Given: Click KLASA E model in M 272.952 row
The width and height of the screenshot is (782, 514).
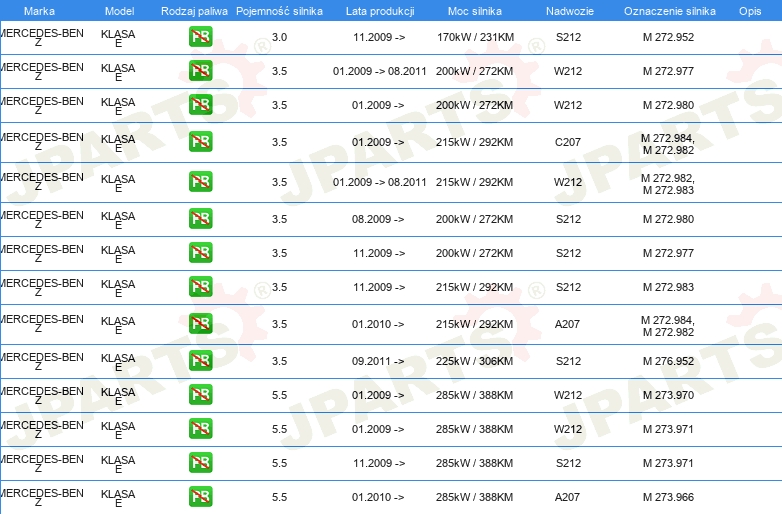Looking at the screenshot, I should 118,38.
